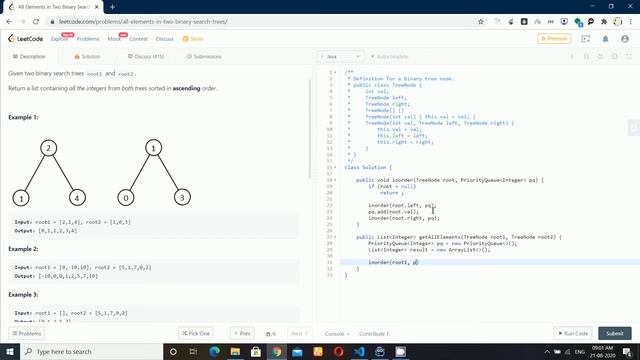Open the Problems list button

[x=27, y=333]
